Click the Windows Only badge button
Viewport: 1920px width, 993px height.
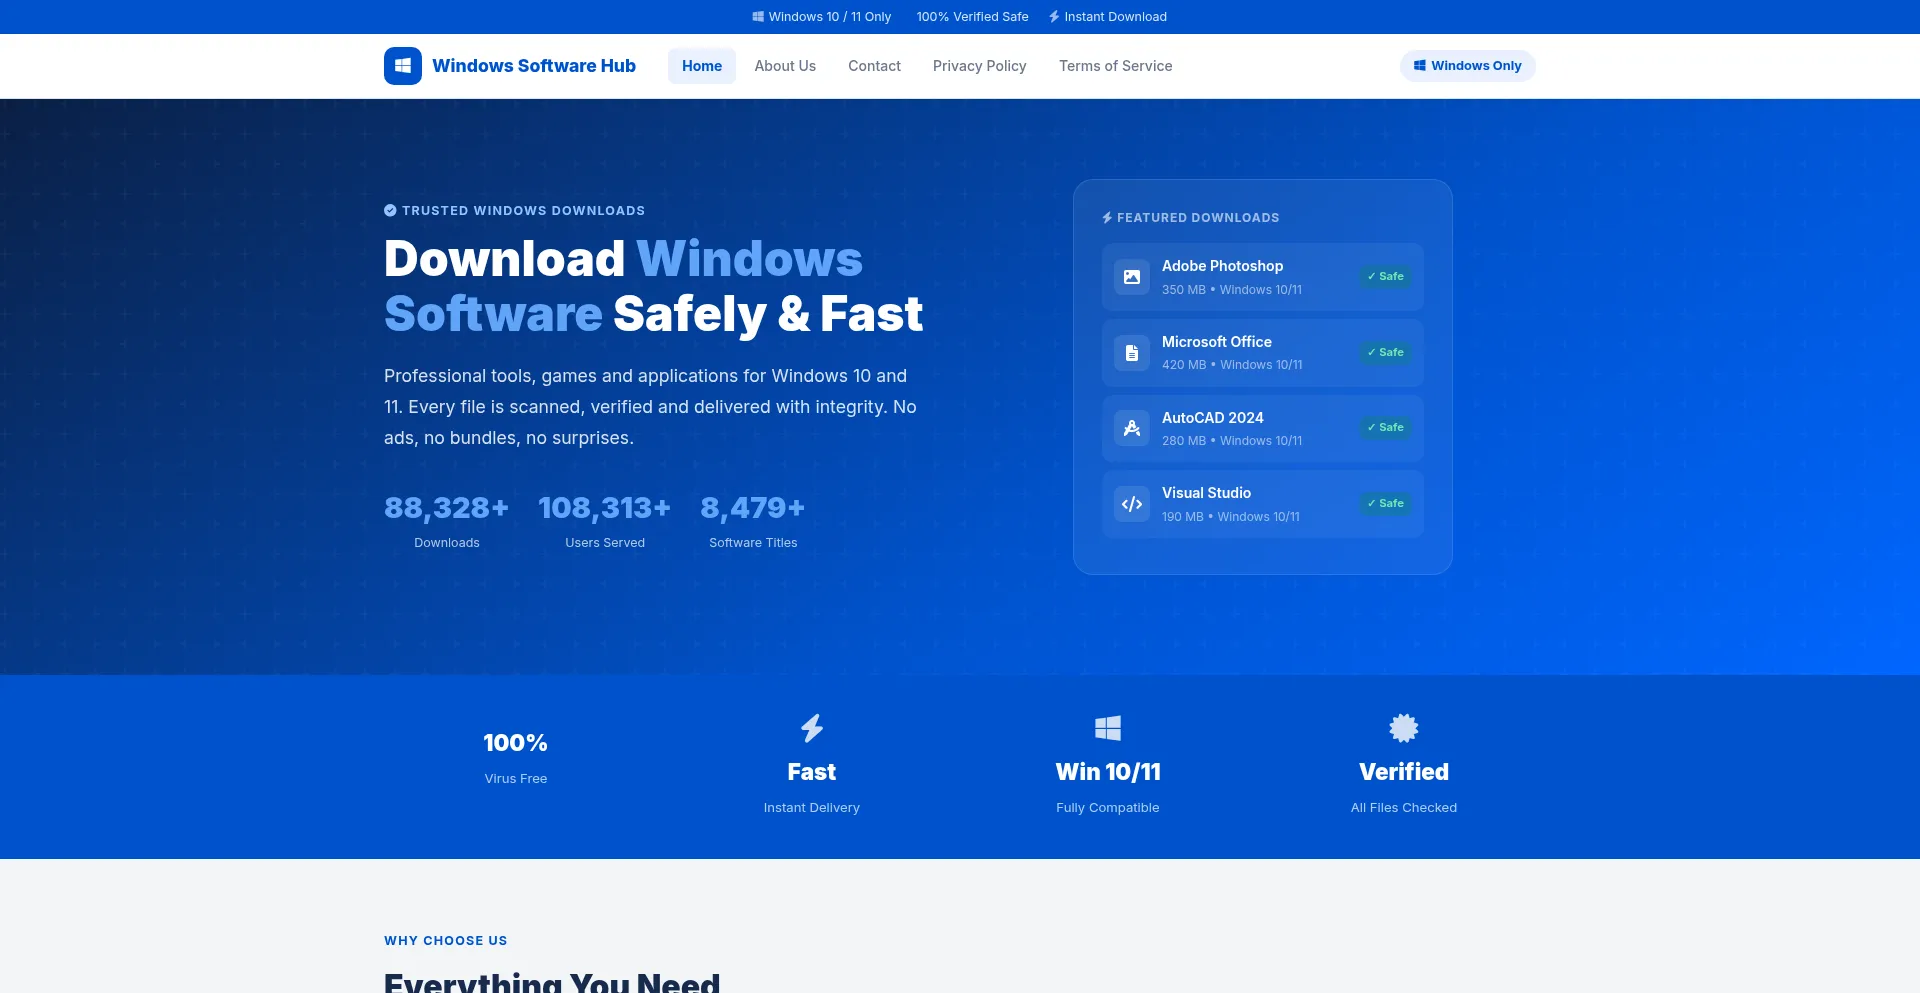coord(1468,66)
